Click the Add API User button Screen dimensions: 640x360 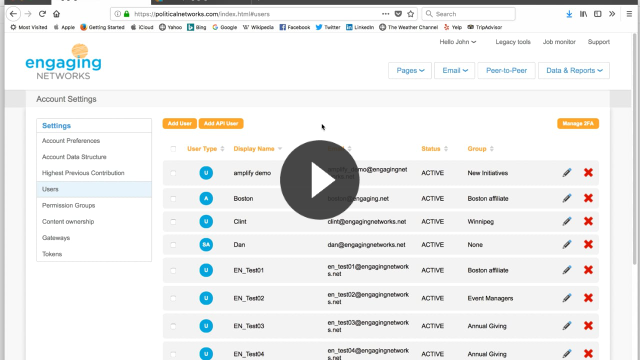221,124
